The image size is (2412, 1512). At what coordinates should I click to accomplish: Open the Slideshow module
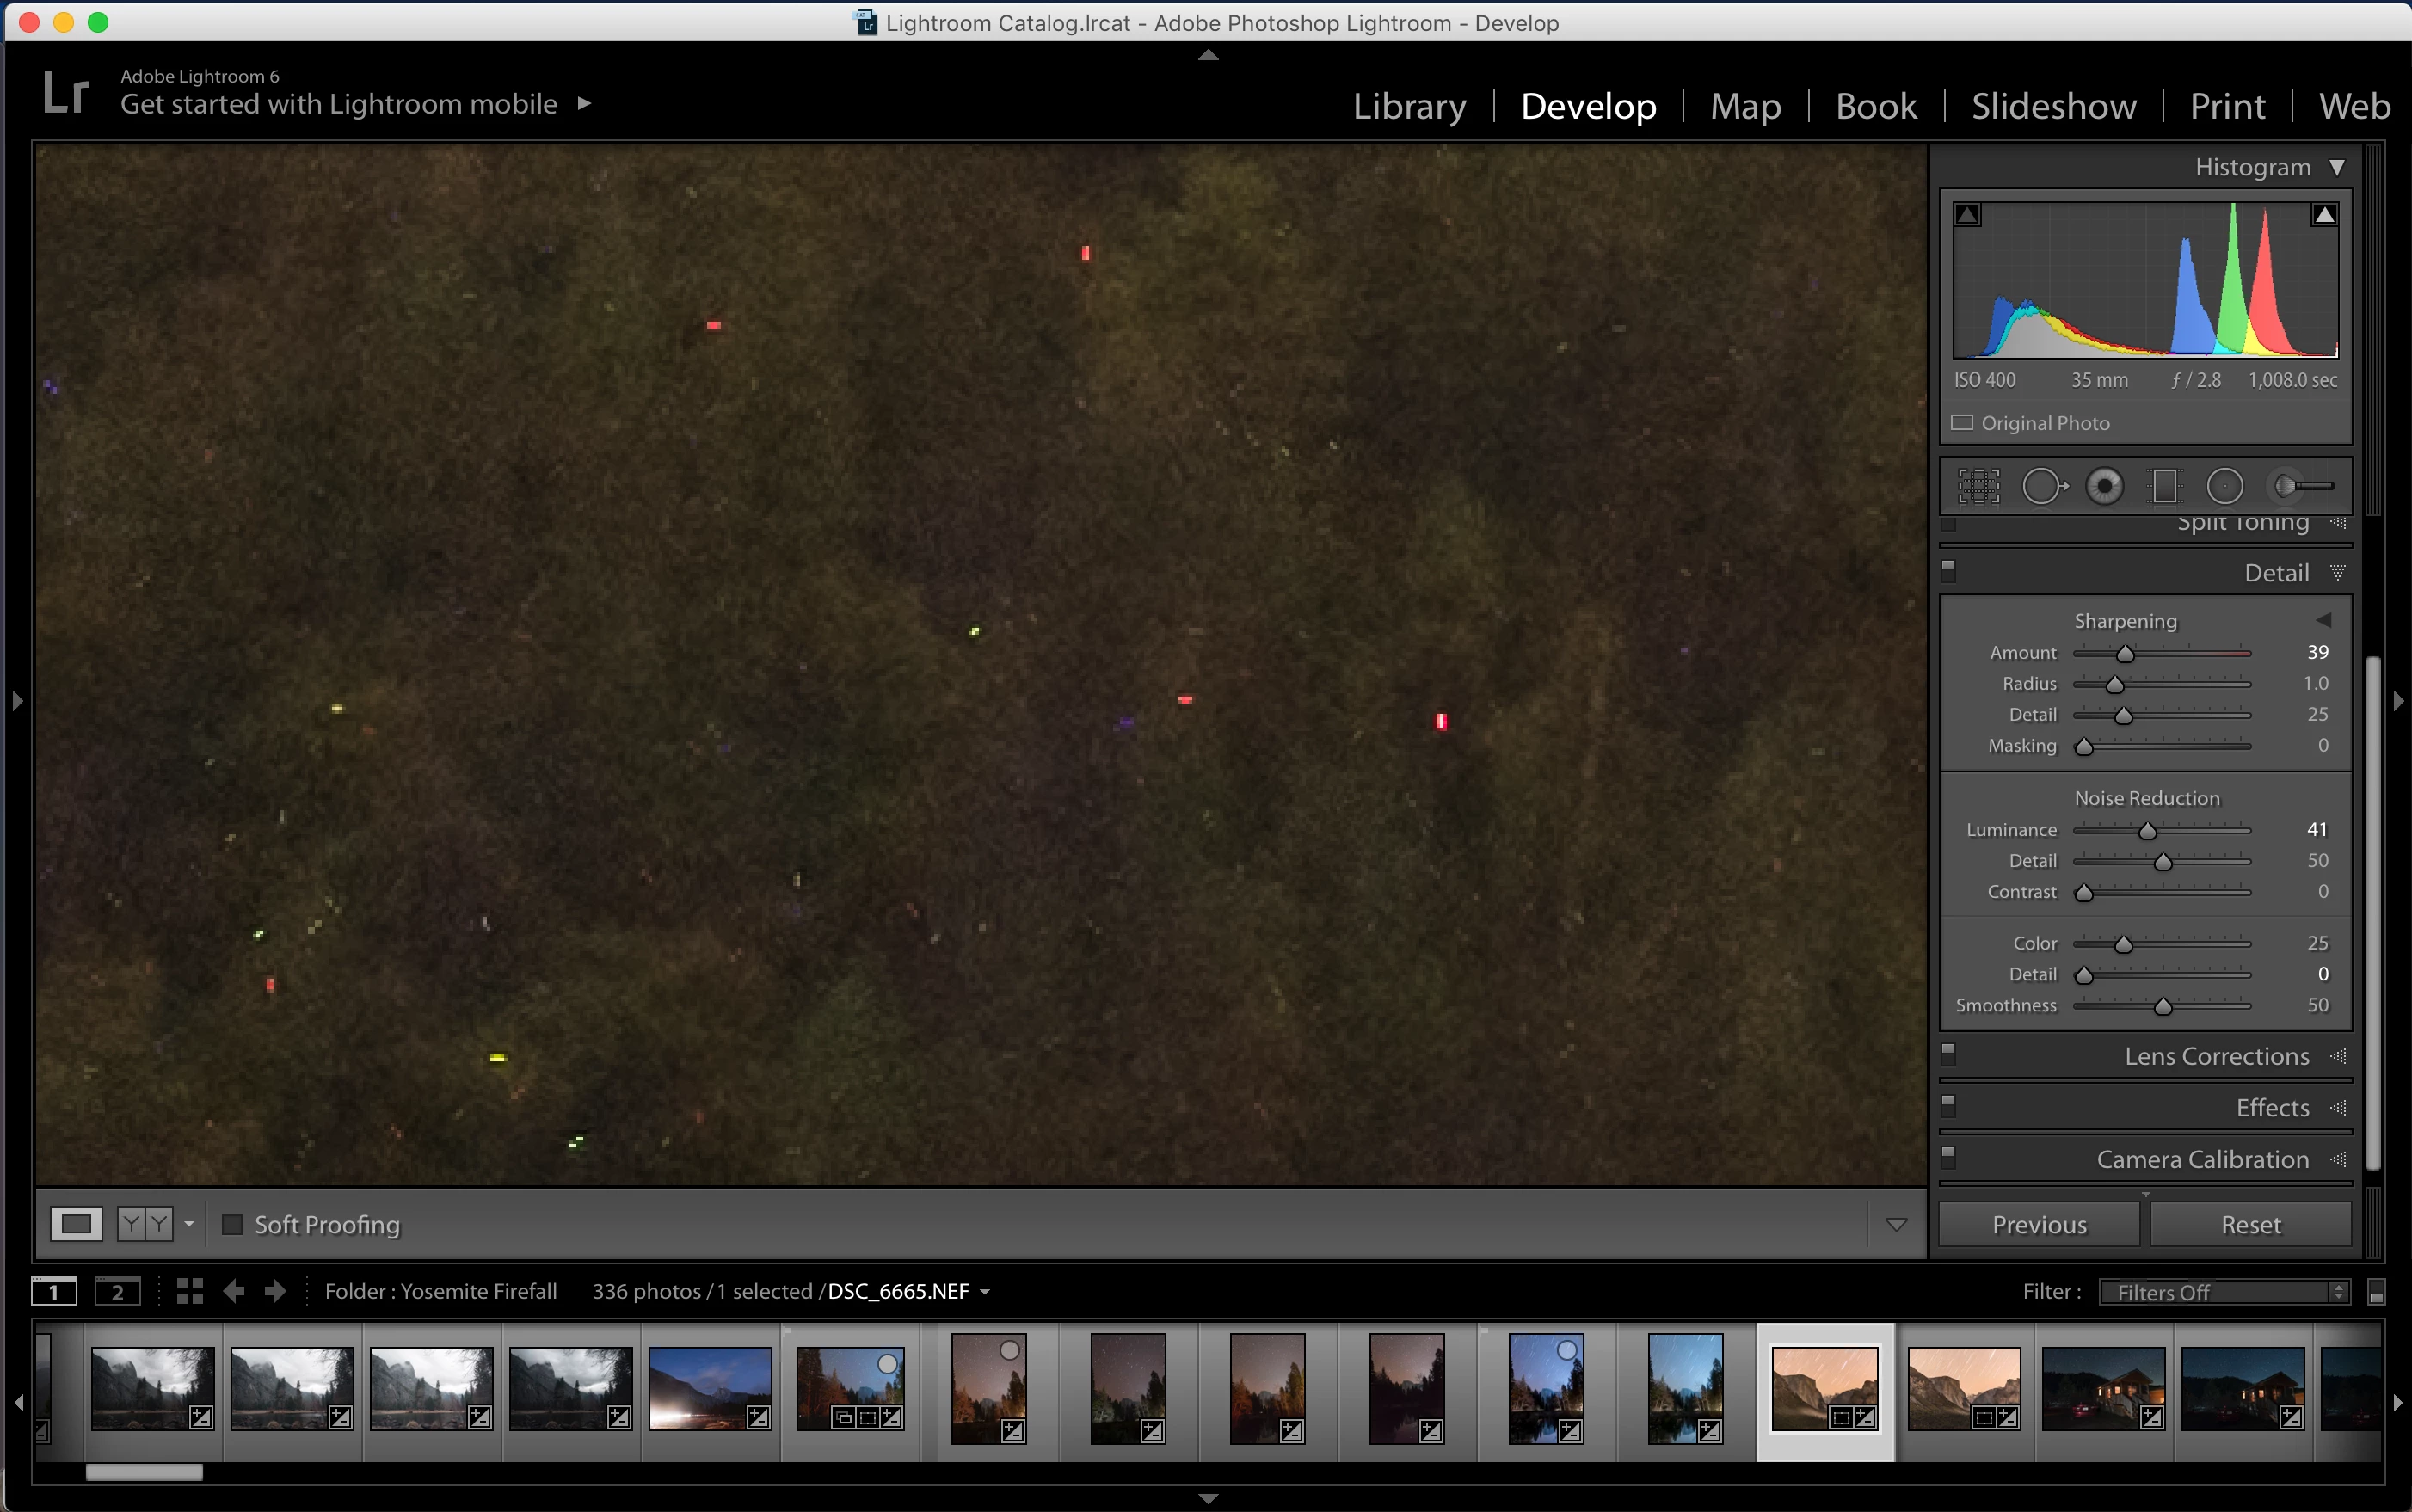2053,106
